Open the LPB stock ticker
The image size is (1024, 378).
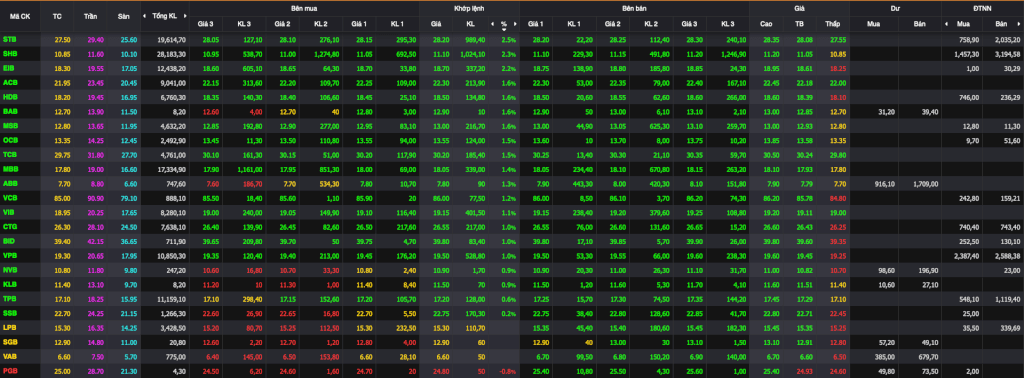click(x=10, y=327)
